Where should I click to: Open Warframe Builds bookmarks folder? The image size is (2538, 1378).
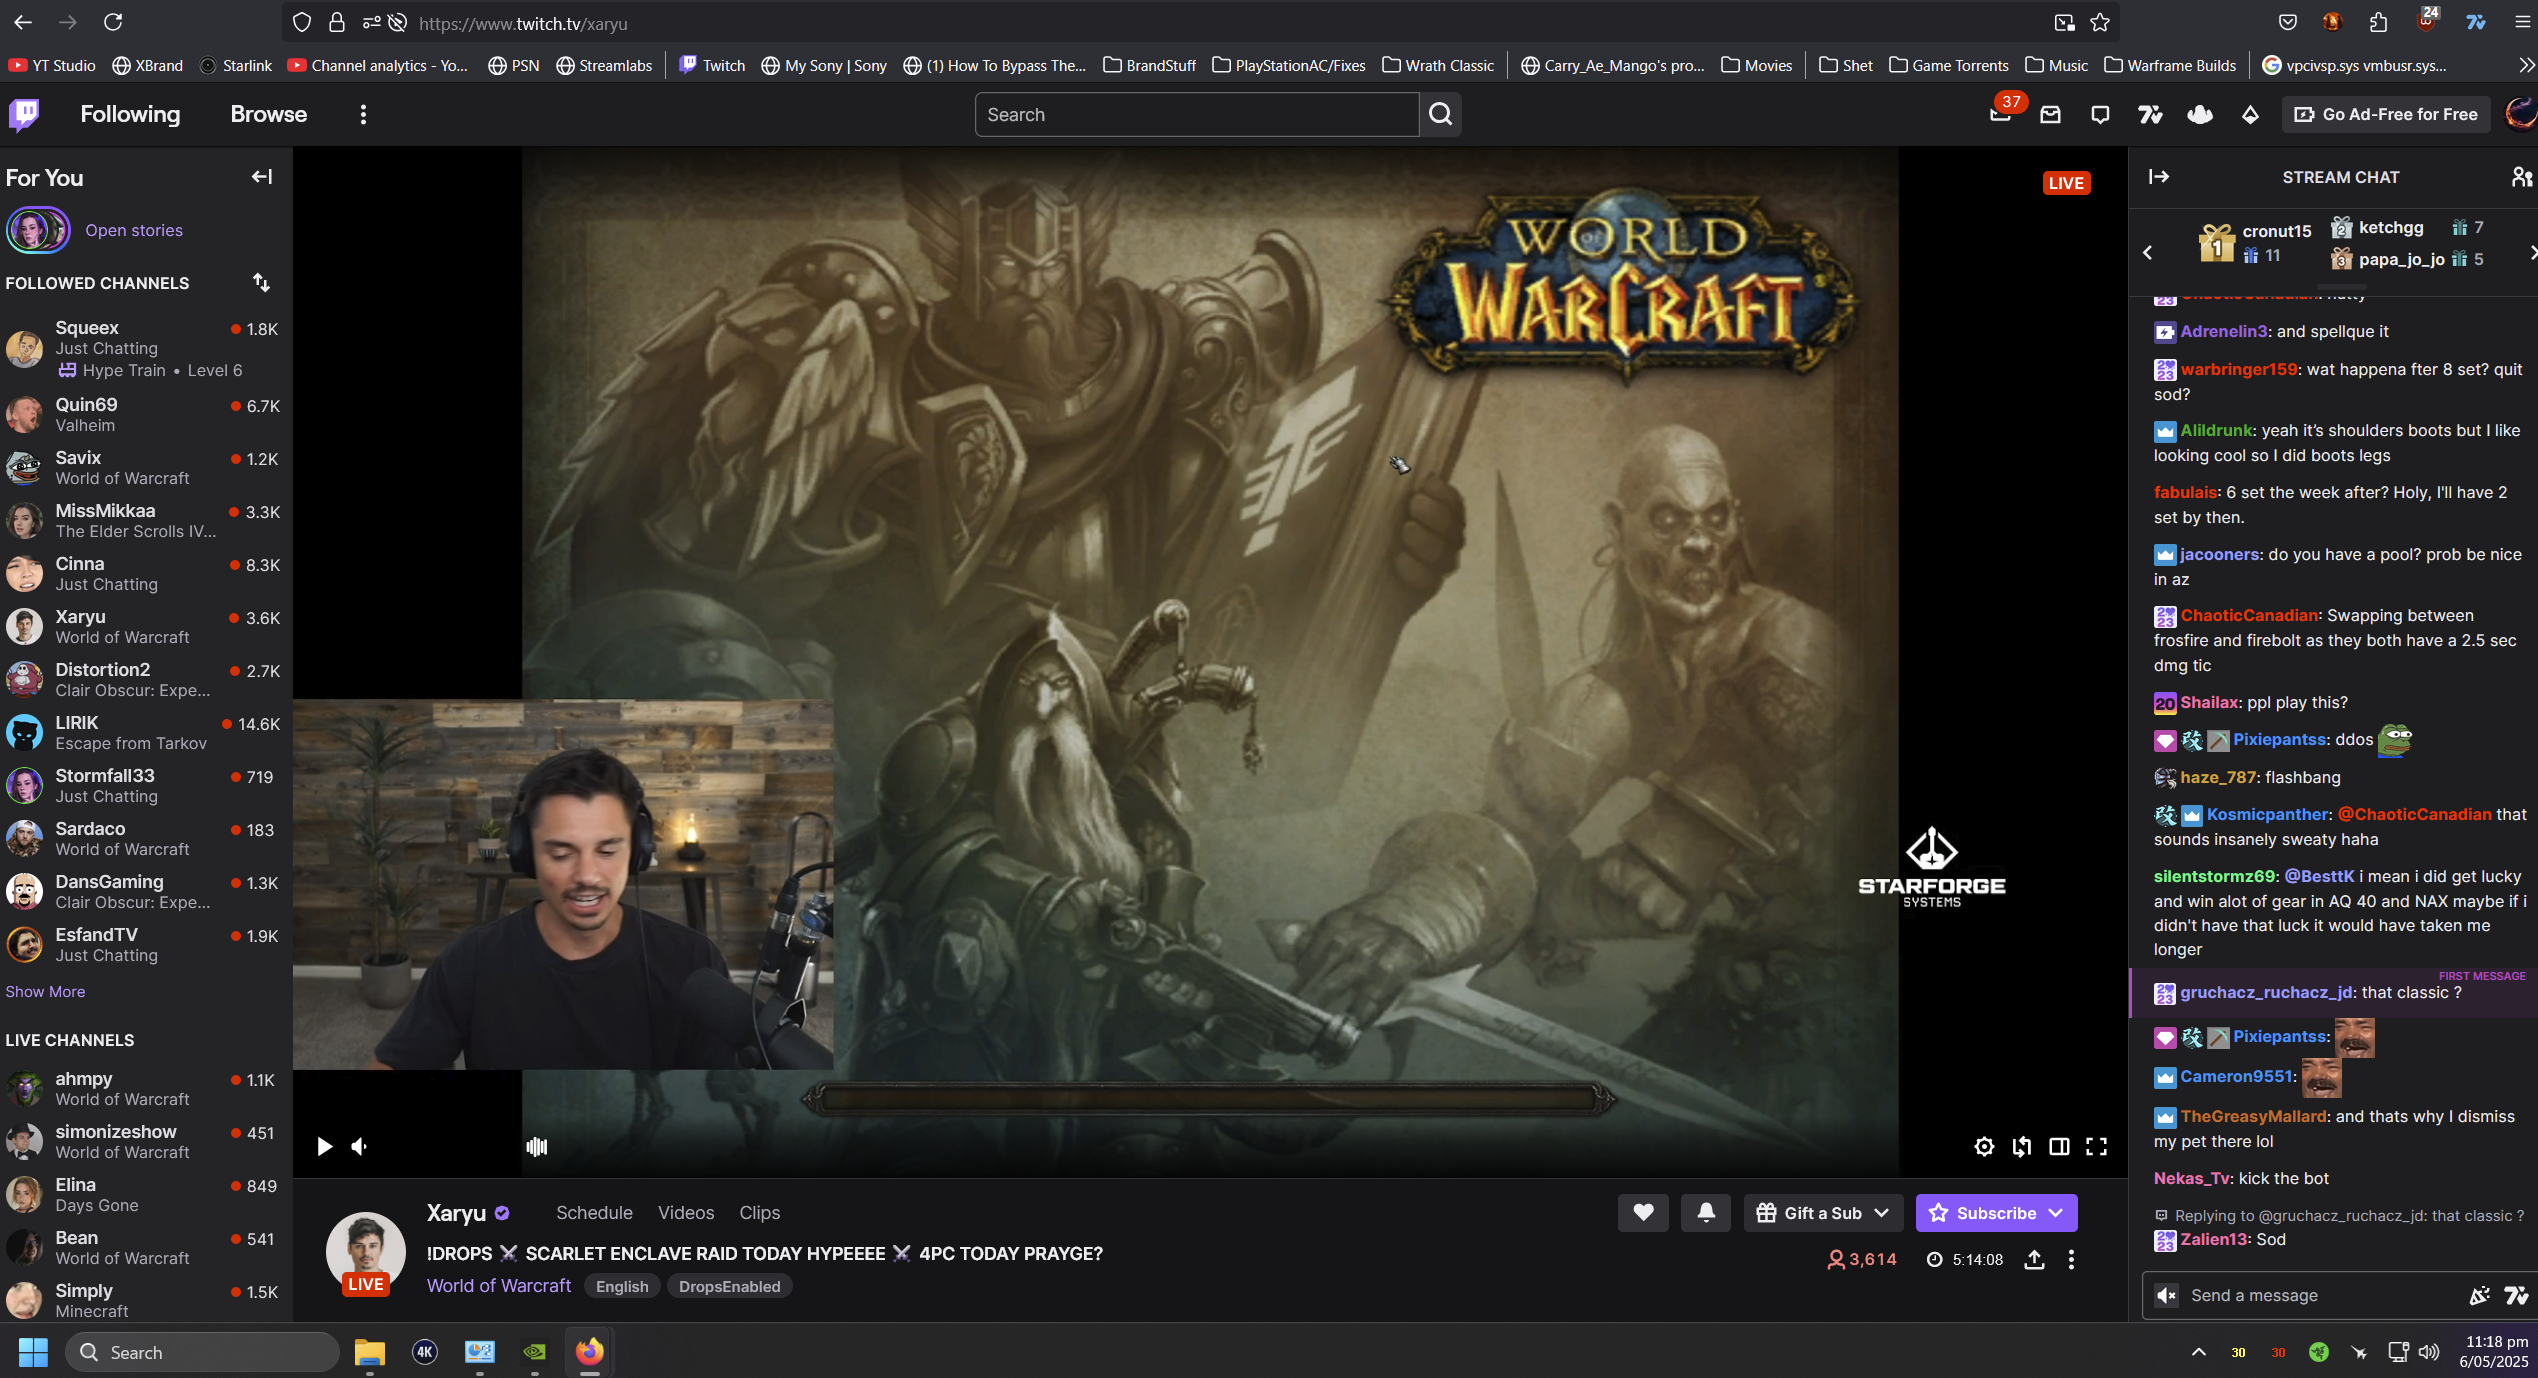click(2170, 65)
